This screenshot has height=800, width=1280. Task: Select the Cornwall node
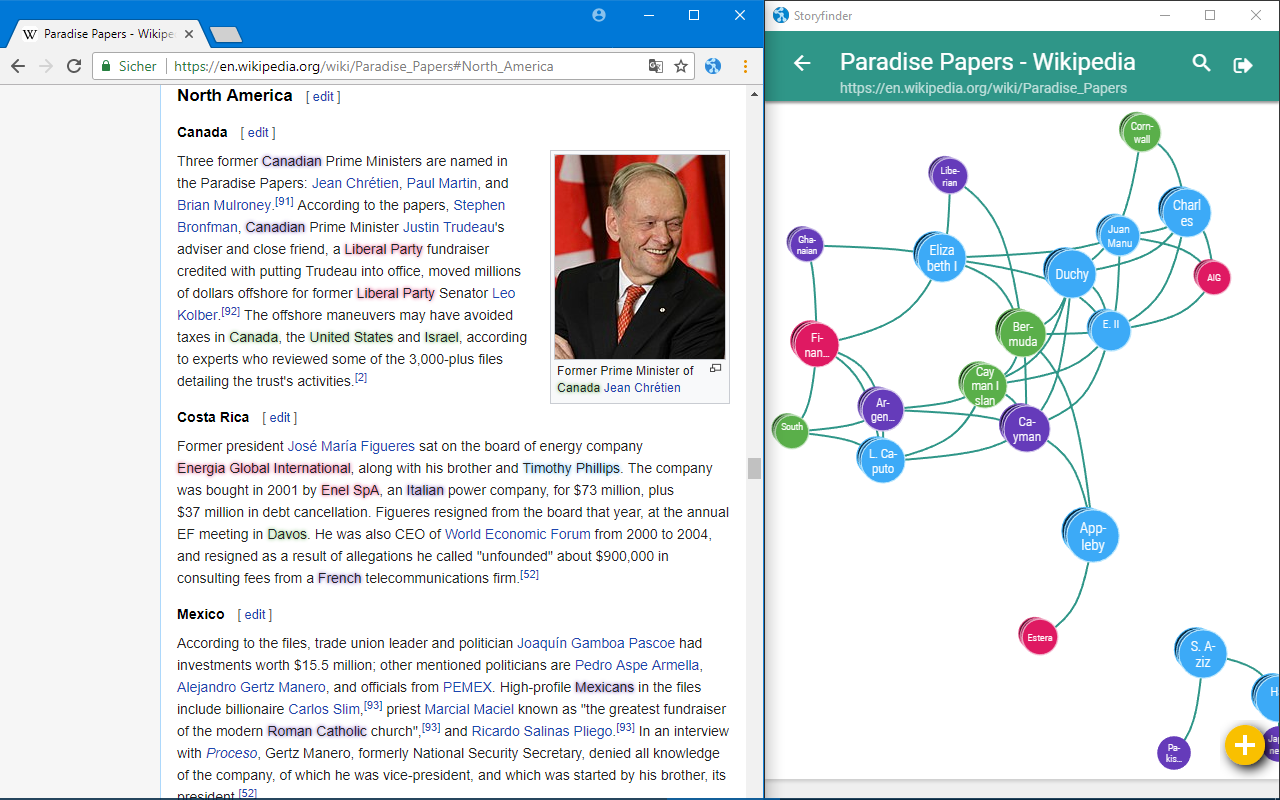(1141, 133)
